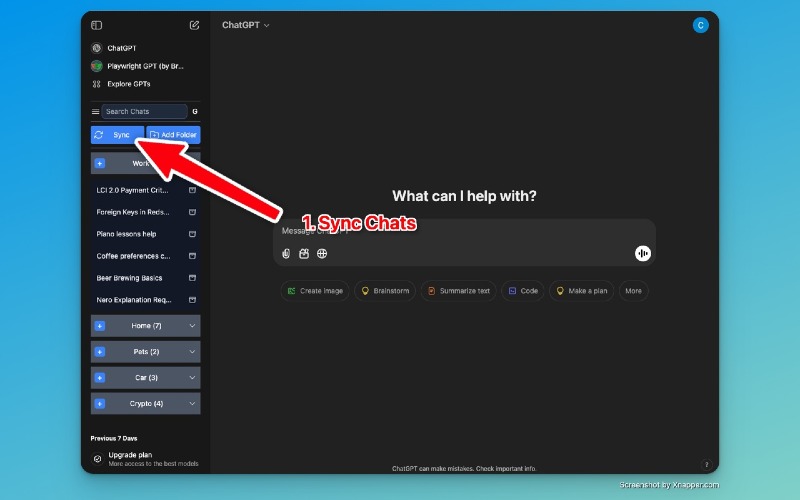Open the Coffee preferences chat
800x500 pixels.
pos(133,256)
